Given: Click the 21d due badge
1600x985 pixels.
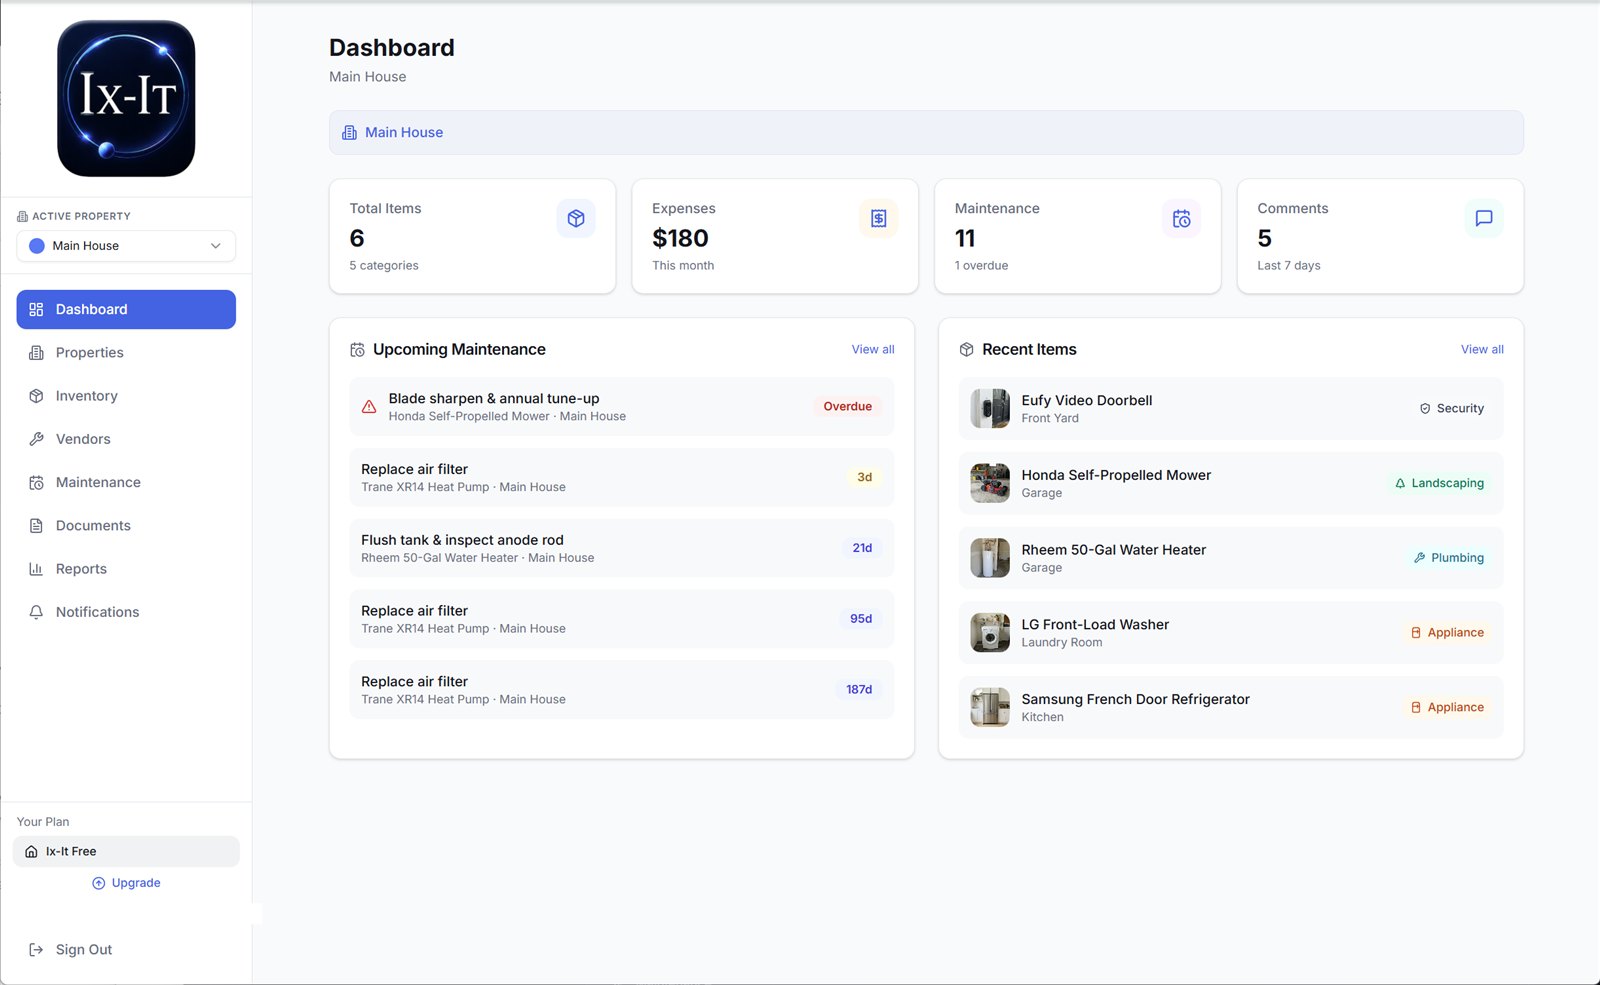Looking at the screenshot, I should [862, 548].
